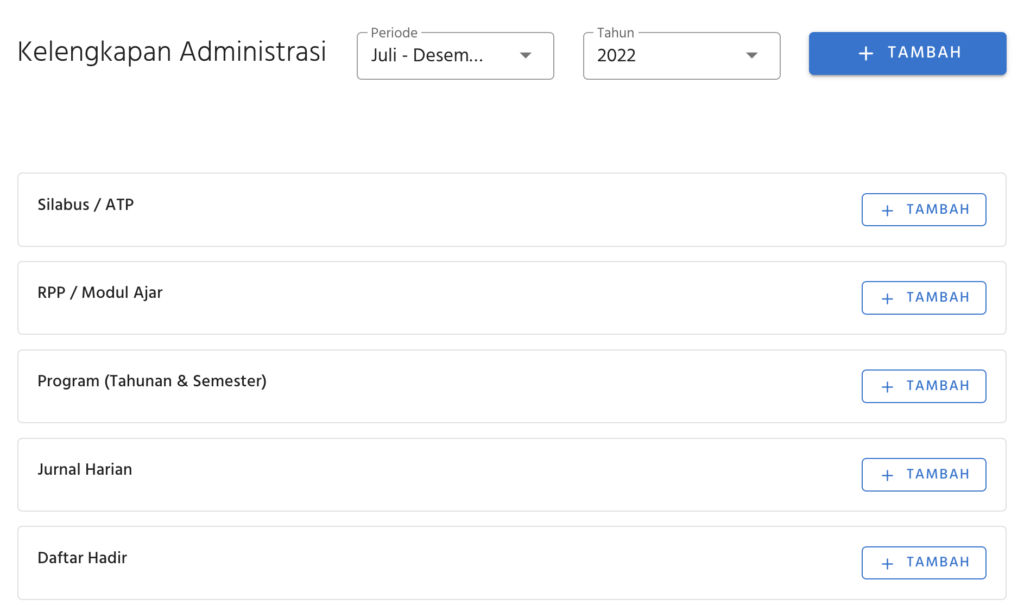1024x612 pixels.
Task: Click the plus icon in Silabus / ATP row
Action: [887, 210]
